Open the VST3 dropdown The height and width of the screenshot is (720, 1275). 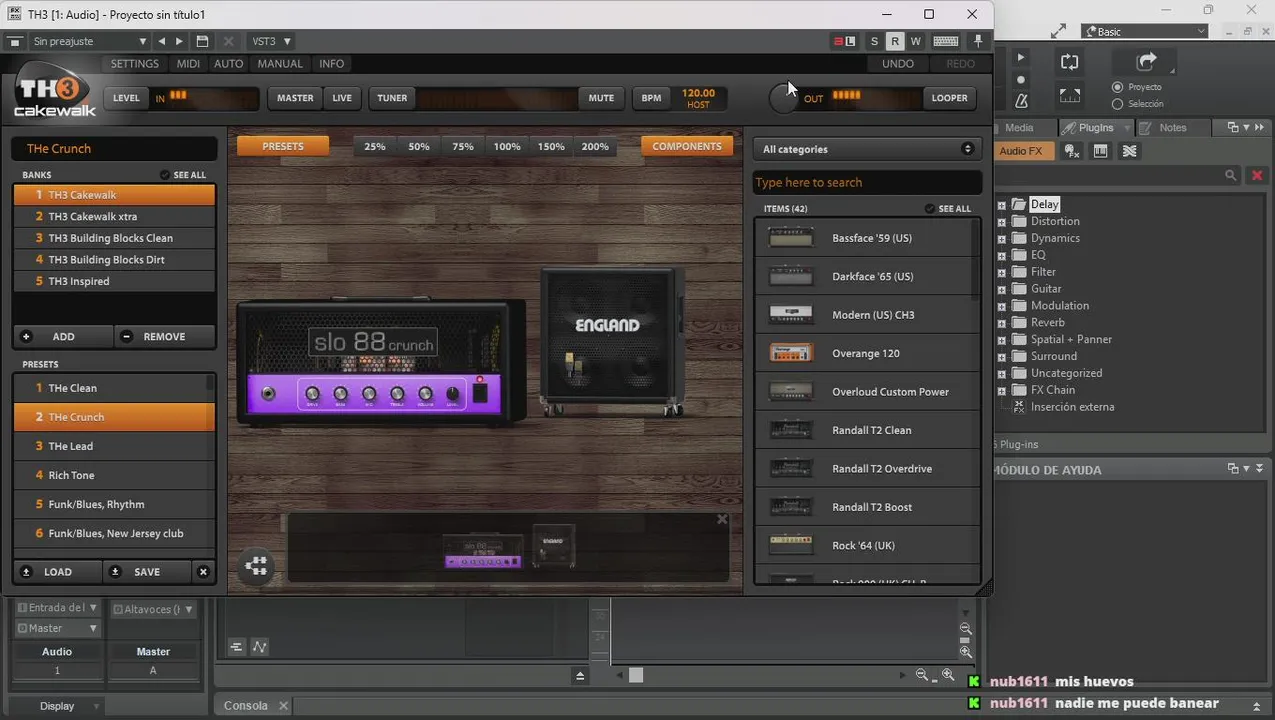pyautogui.click(x=271, y=41)
